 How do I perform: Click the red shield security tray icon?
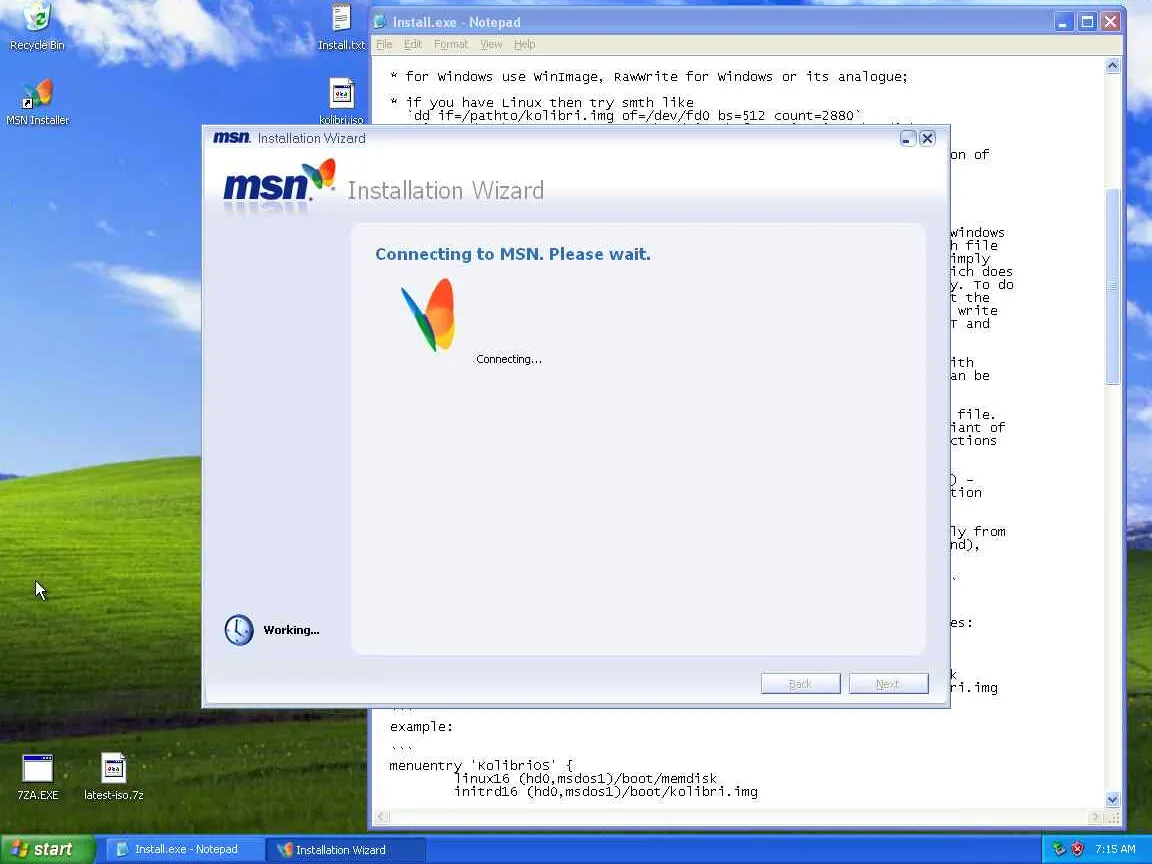click(1078, 849)
